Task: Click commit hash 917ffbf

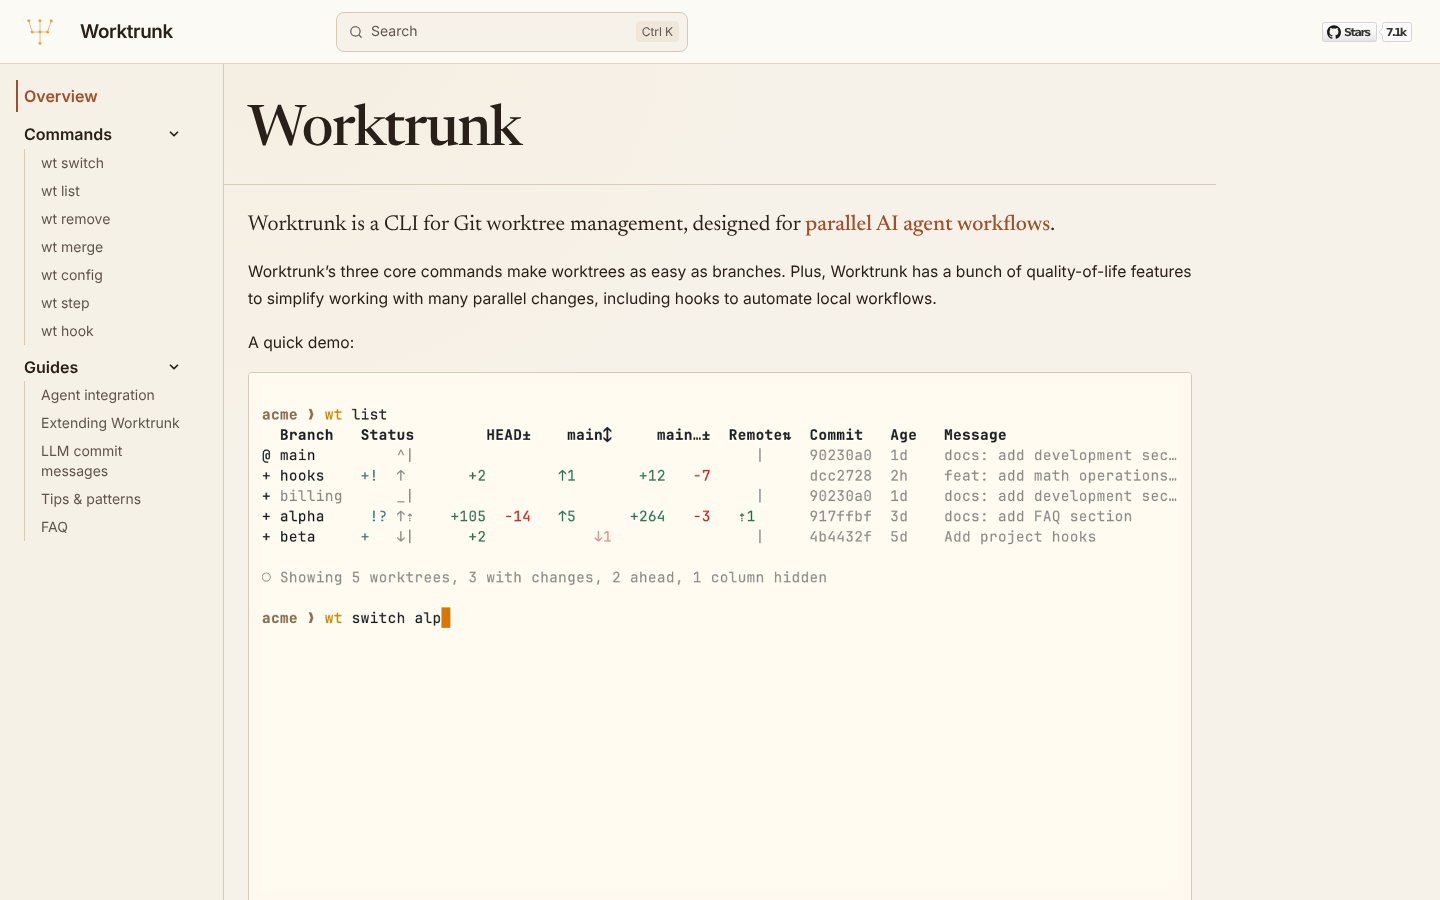Action: pyautogui.click(x=841, y=517)
